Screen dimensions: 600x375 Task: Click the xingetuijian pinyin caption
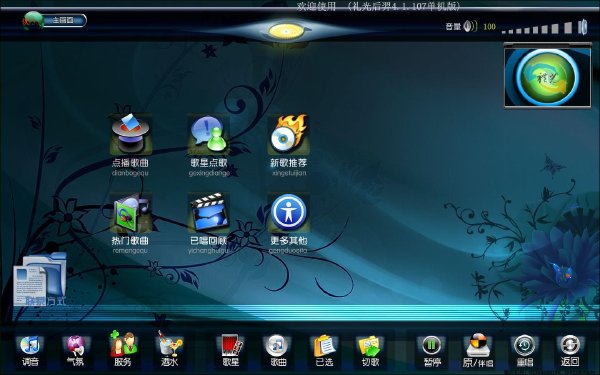tap(289, 173)
